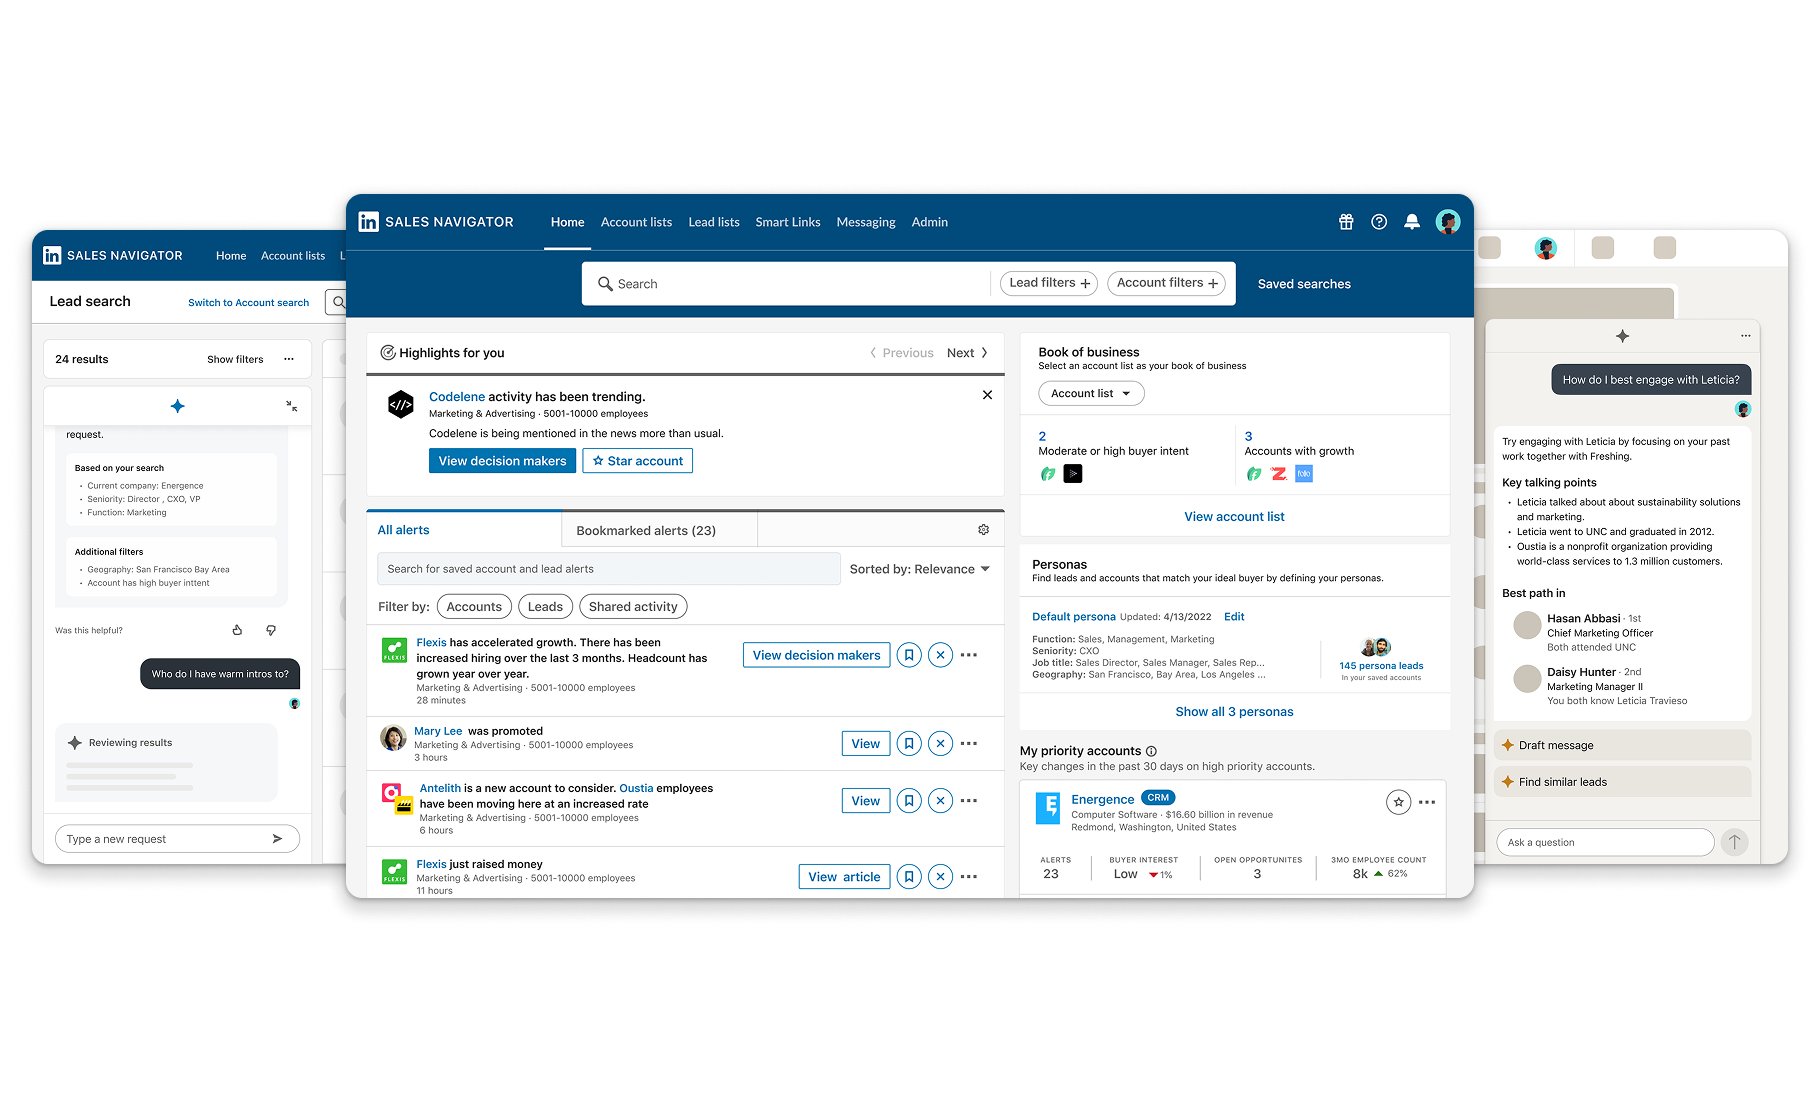Click Draft message in right panel

(1622, 745)
